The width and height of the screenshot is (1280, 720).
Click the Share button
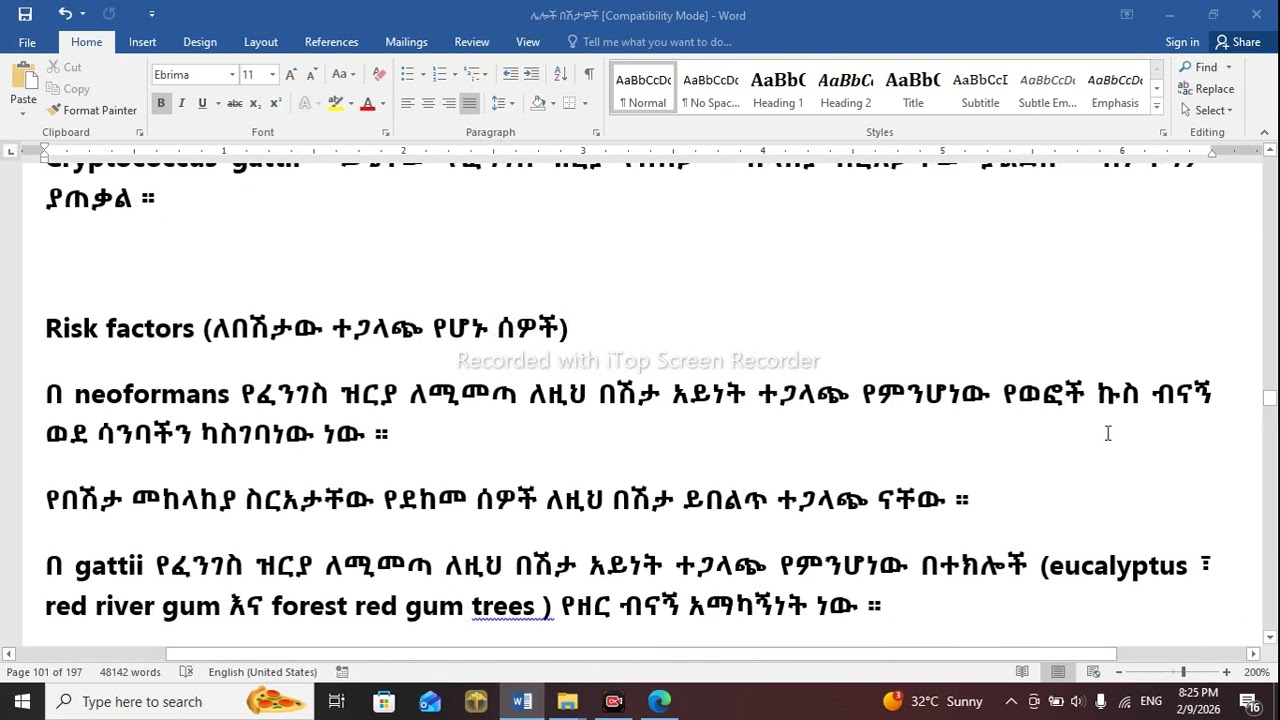(1237, 42)
